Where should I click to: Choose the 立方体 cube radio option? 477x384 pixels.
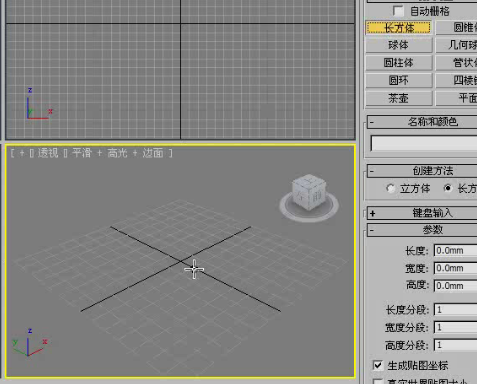coord(390,188)
